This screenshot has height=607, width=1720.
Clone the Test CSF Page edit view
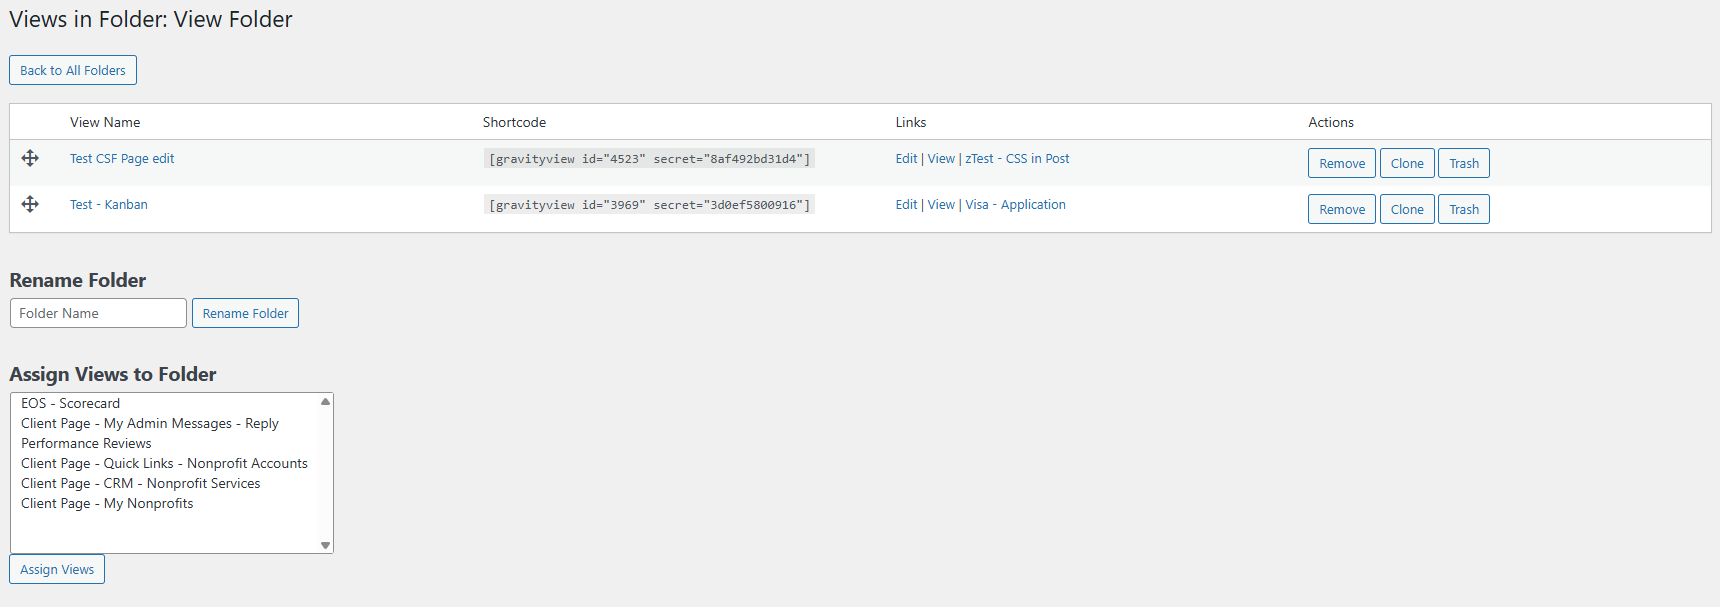tap(1406, 163)
